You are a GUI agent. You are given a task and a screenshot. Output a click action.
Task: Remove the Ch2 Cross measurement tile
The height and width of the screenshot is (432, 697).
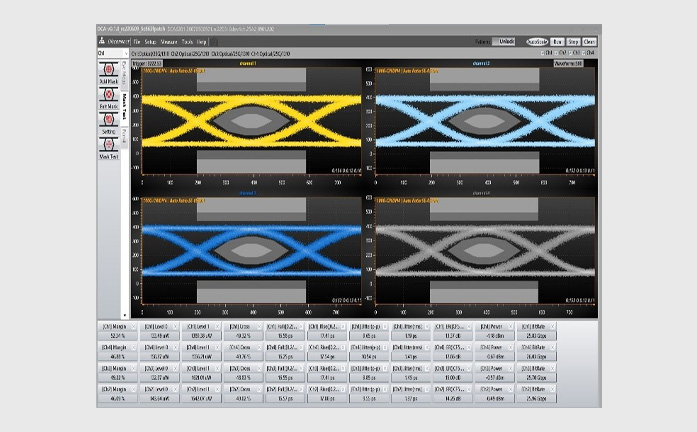[x=259, y=389]
